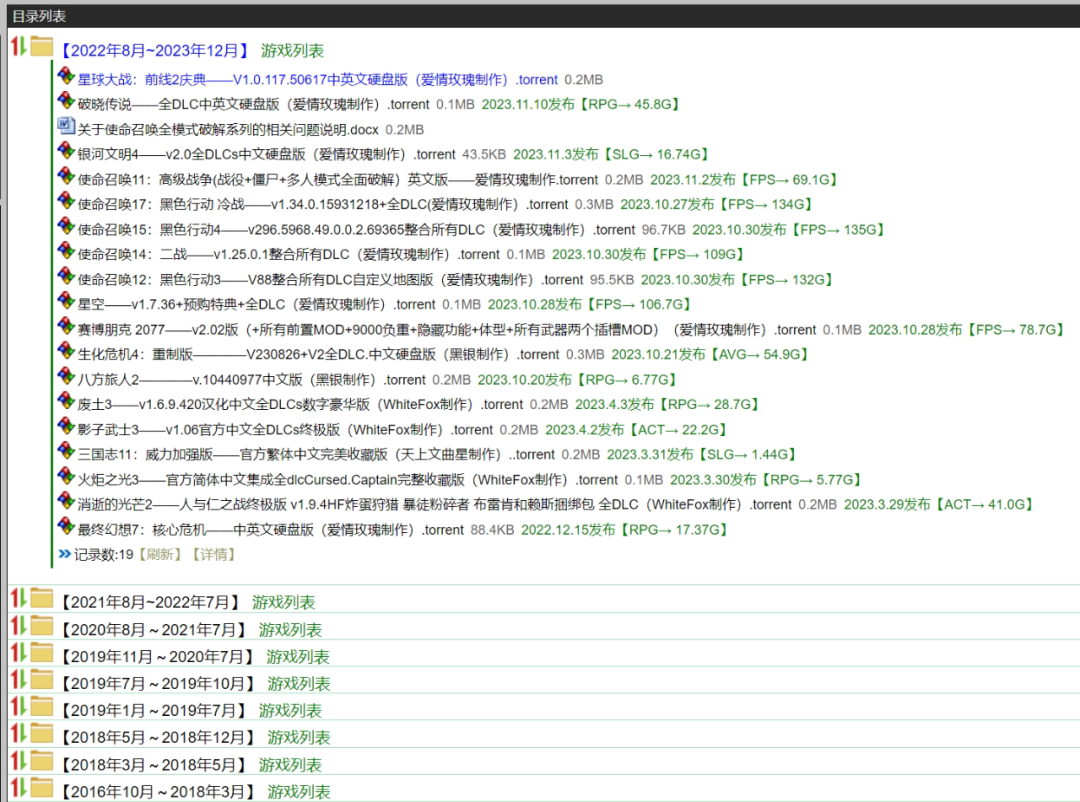This screenshot has height=802, width=1080.
Task: Click the torrent icon beside 三国志11
Action: (66, 452)
